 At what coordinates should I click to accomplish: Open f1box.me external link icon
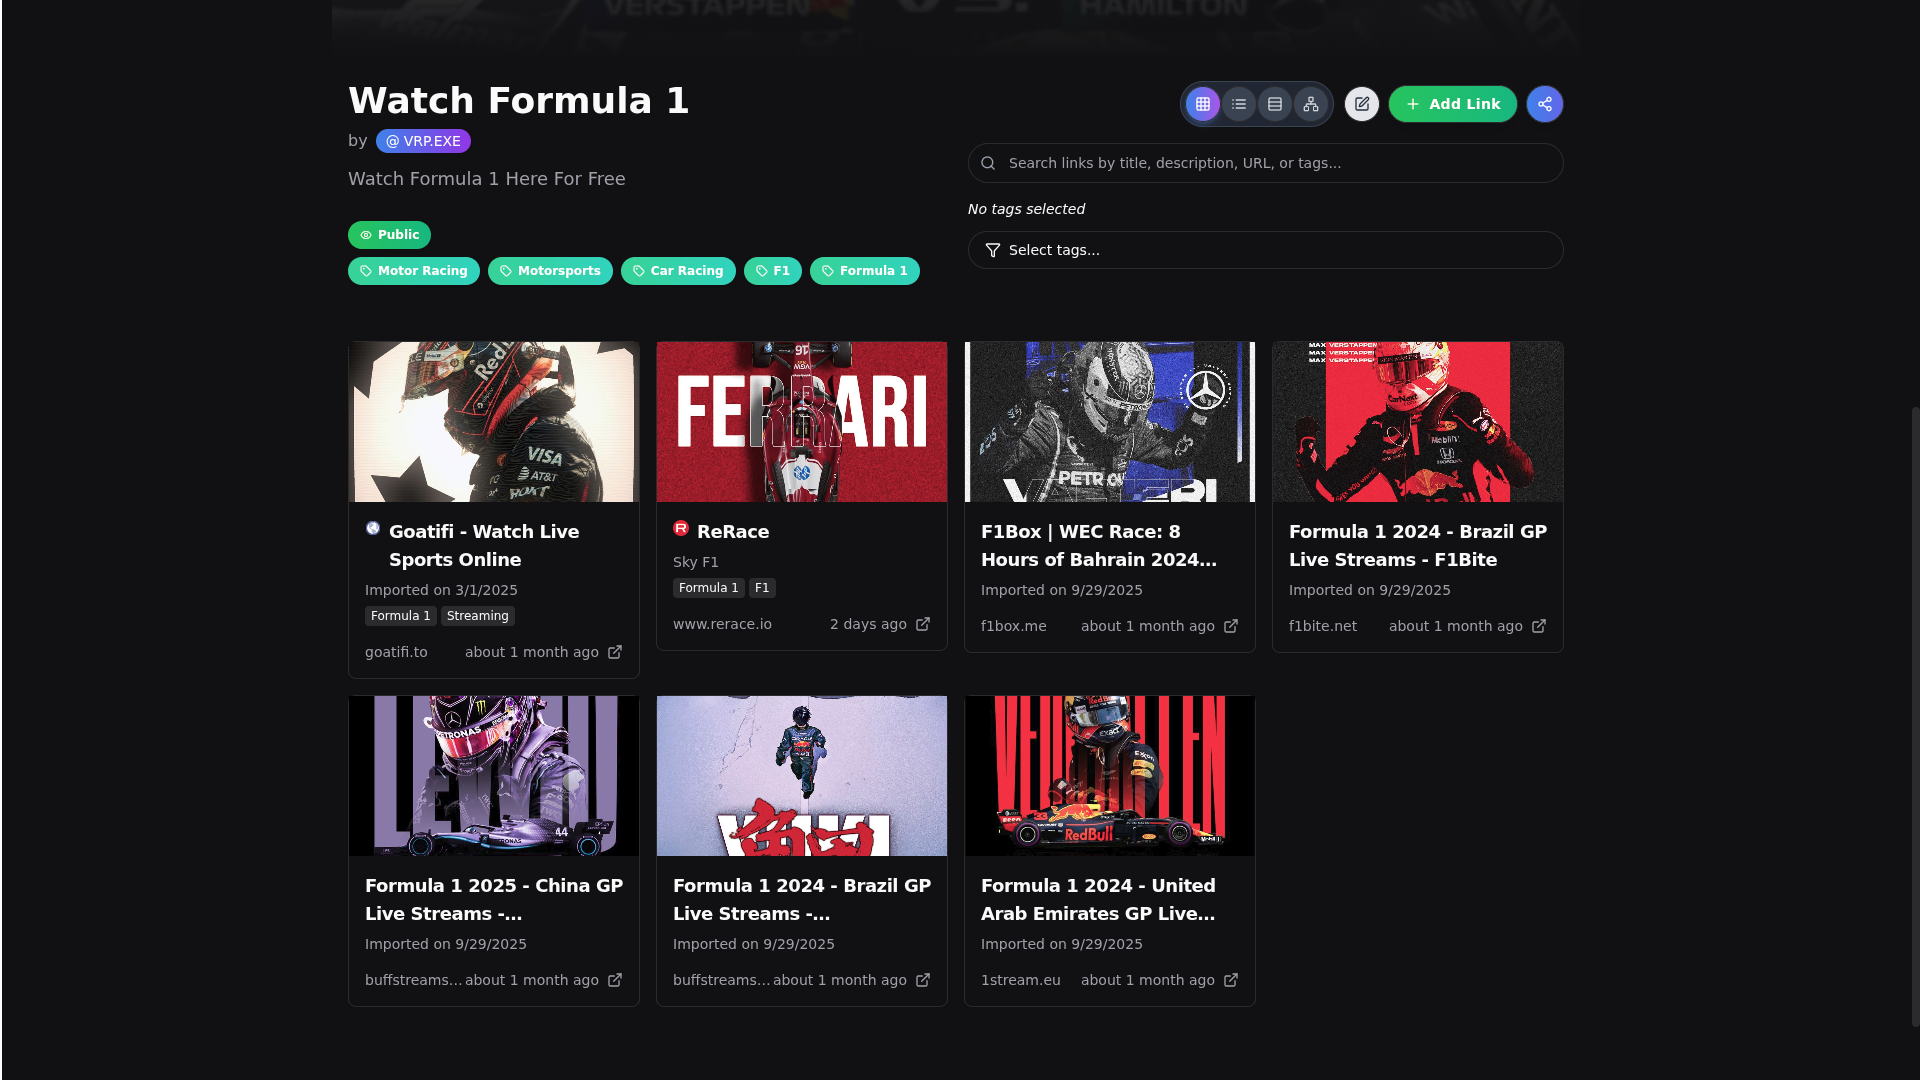click(x=1231, y=626)
